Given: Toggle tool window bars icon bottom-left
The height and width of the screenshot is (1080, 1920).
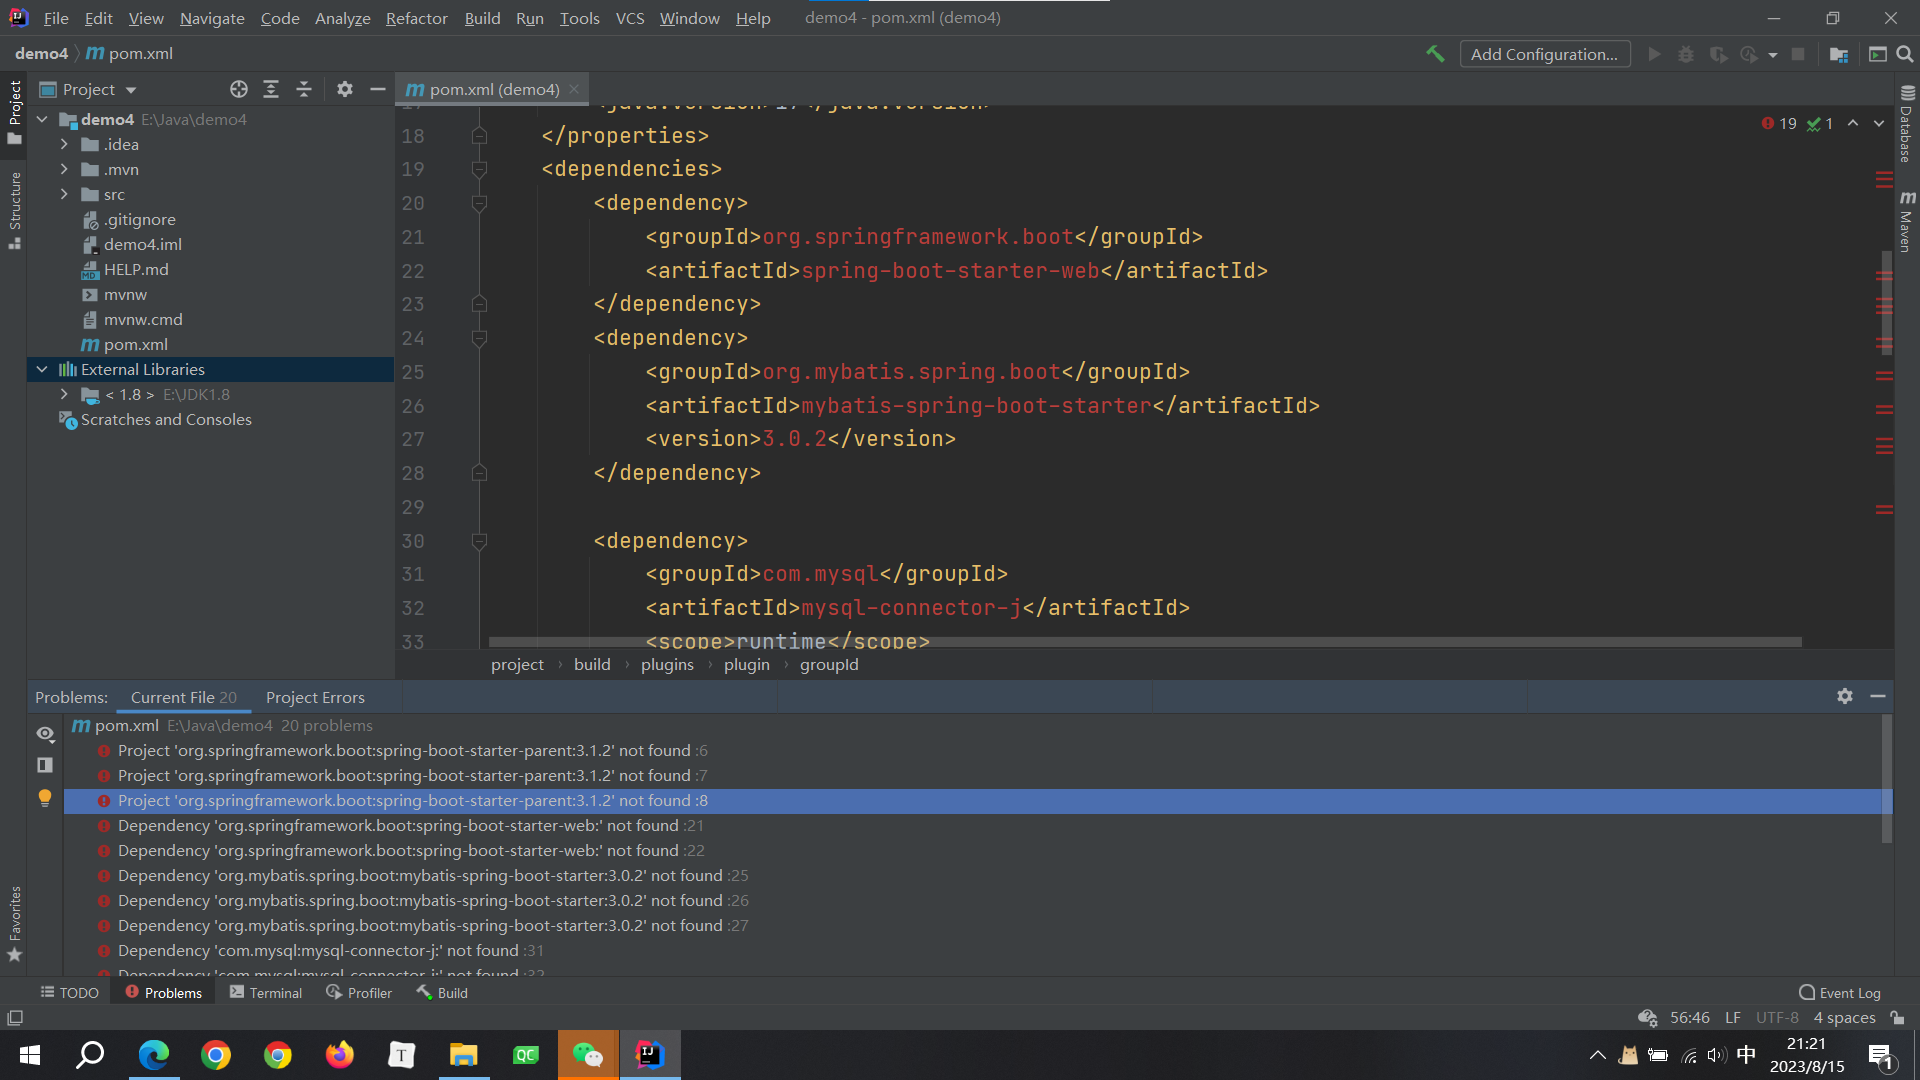Looking at the screenshot, I should [15, 1018].
